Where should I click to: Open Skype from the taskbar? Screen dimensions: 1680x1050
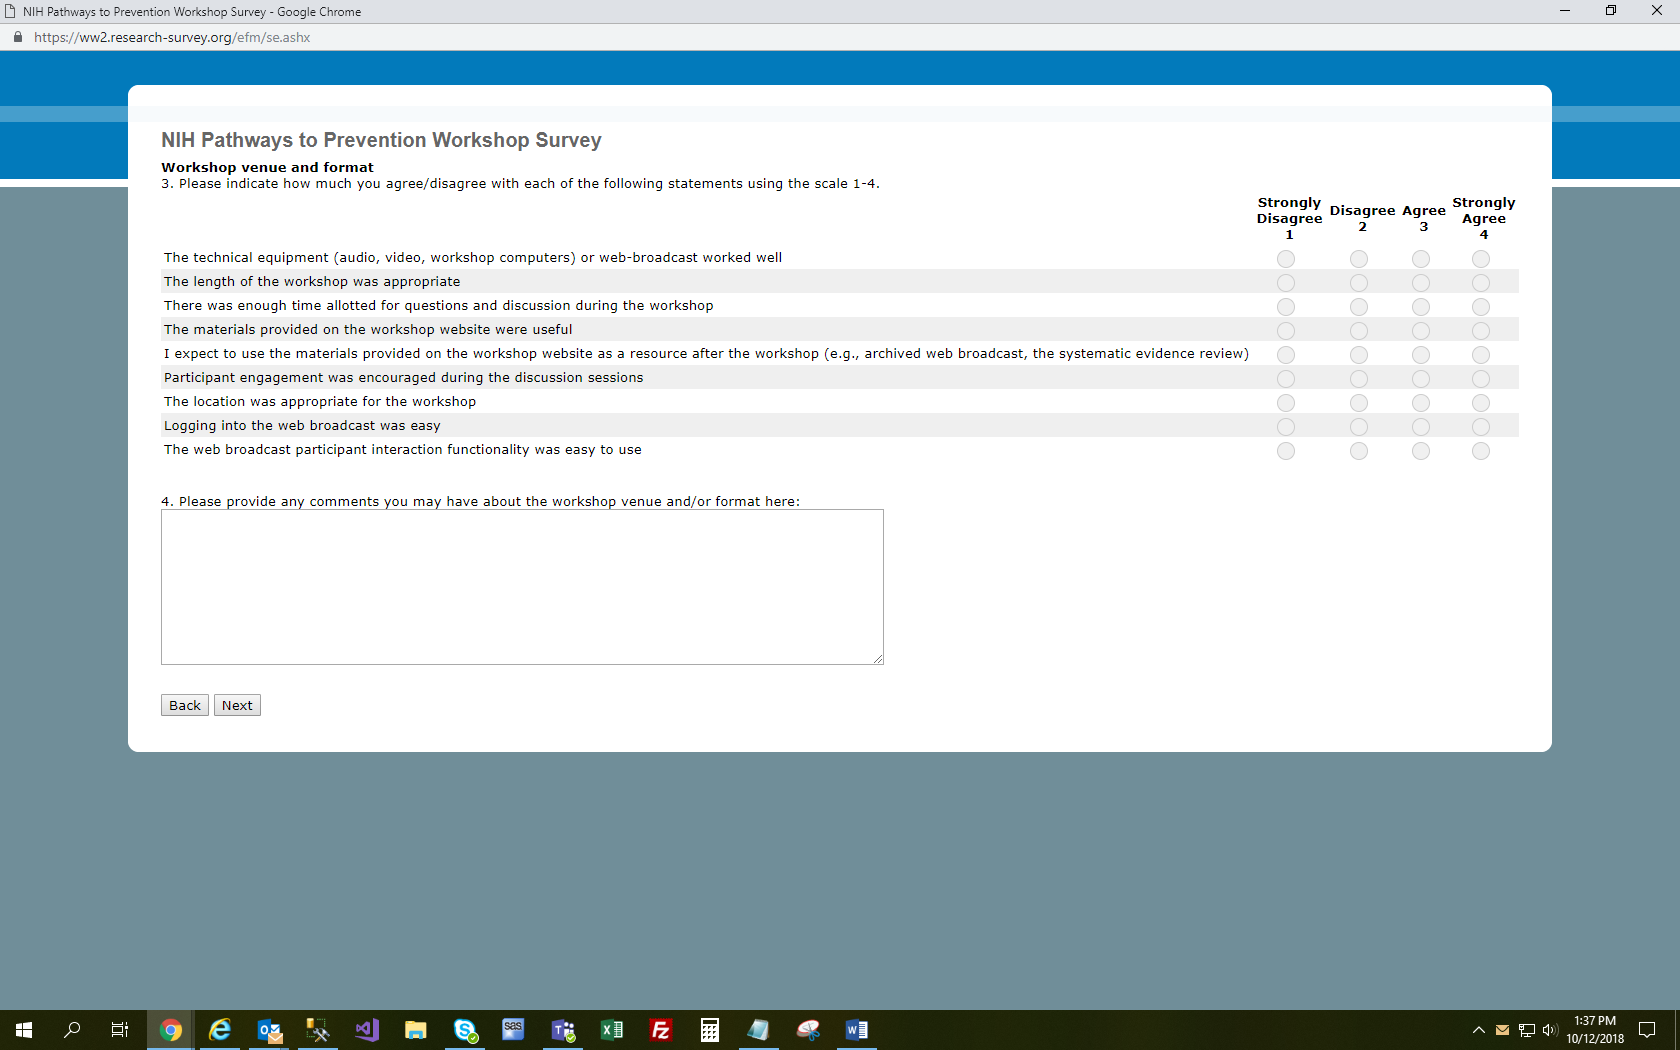coord(465,1030)
